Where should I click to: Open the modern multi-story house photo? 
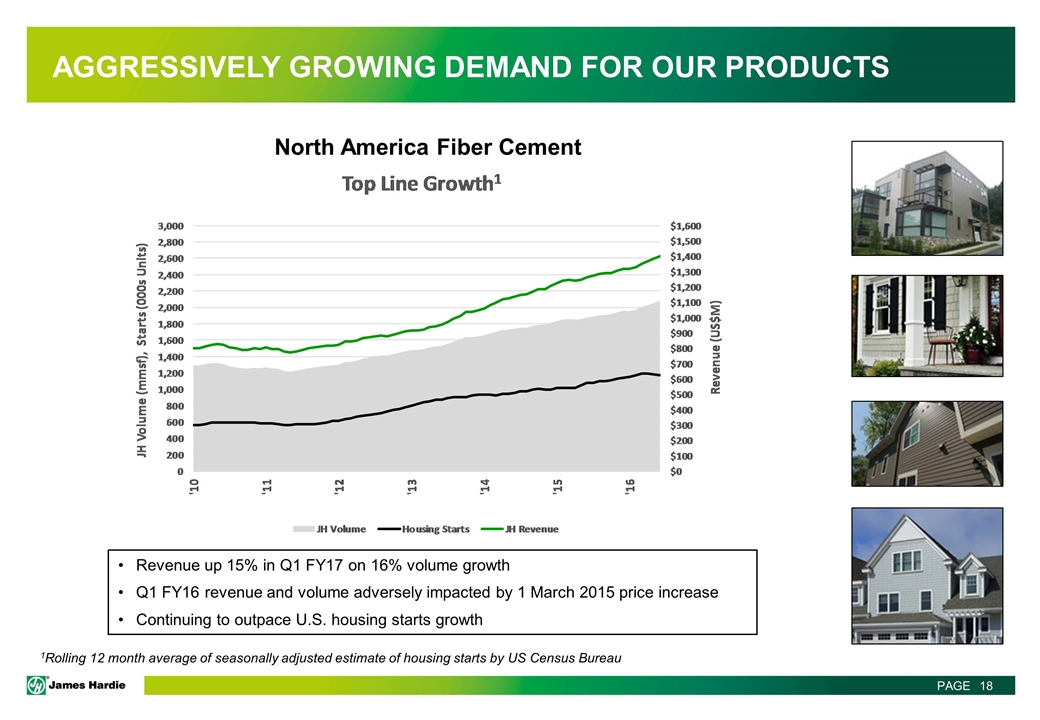(927, 198)
